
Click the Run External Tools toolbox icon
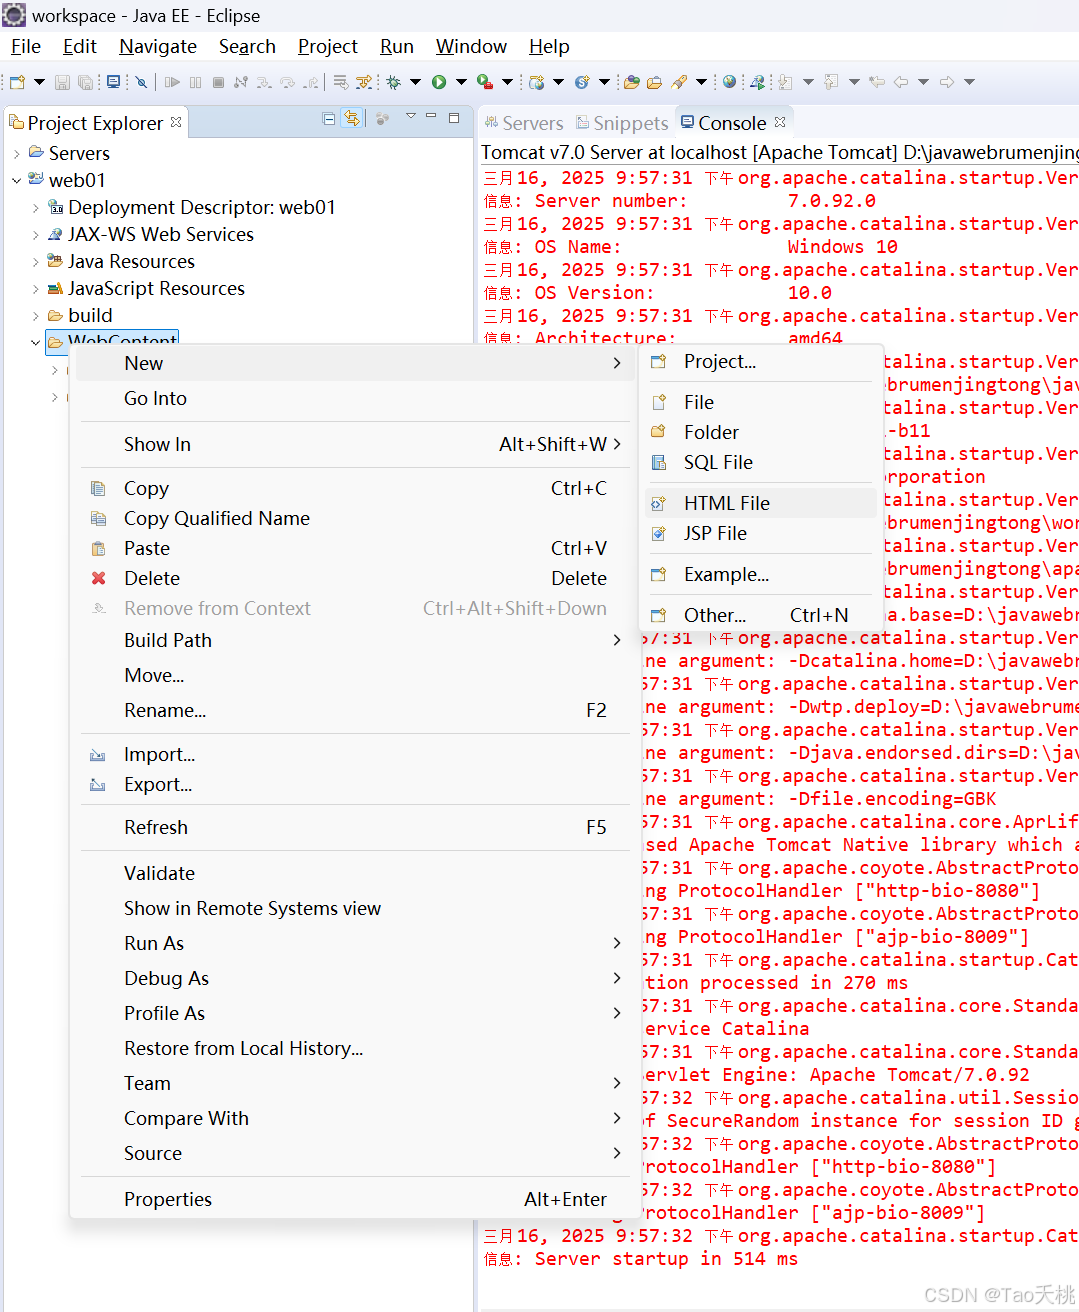click(484, 82)
